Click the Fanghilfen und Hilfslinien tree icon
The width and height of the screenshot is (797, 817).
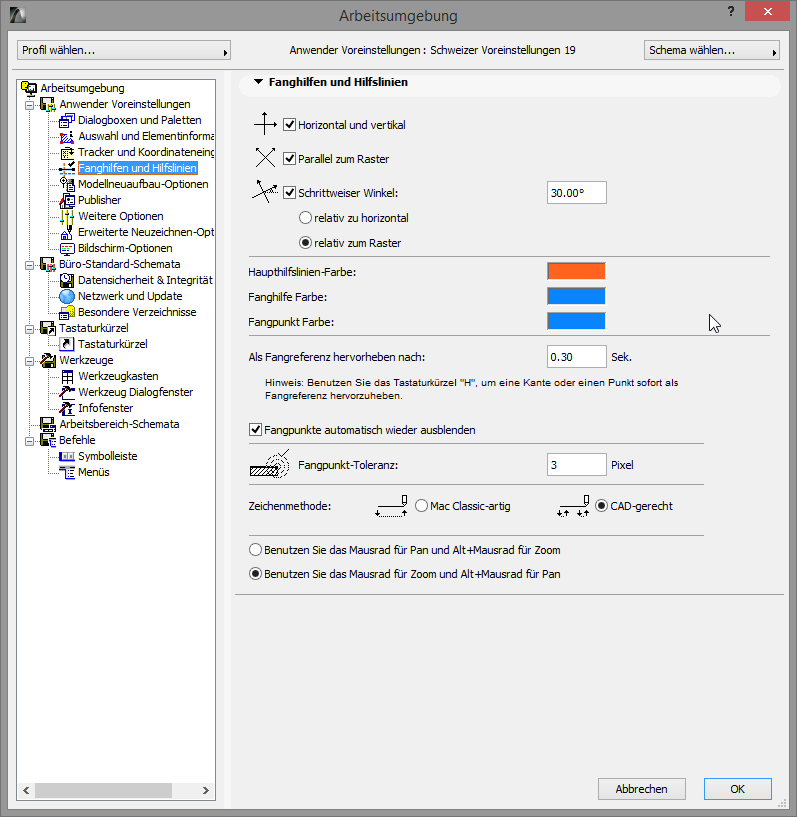coord(67,168)
